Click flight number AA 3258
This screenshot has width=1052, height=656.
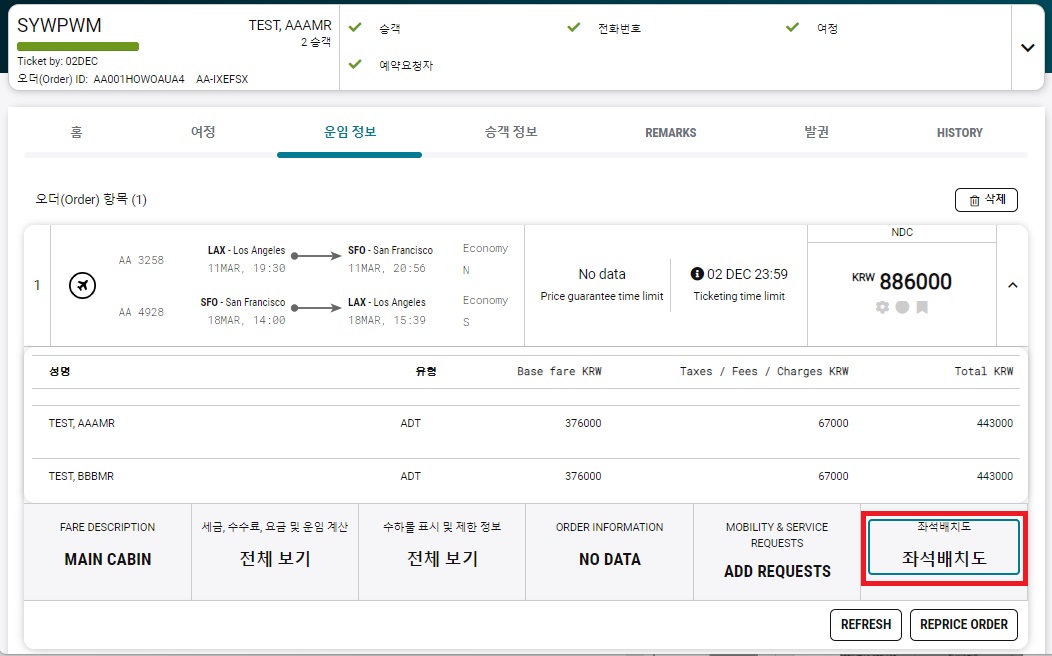coord(141,260)
